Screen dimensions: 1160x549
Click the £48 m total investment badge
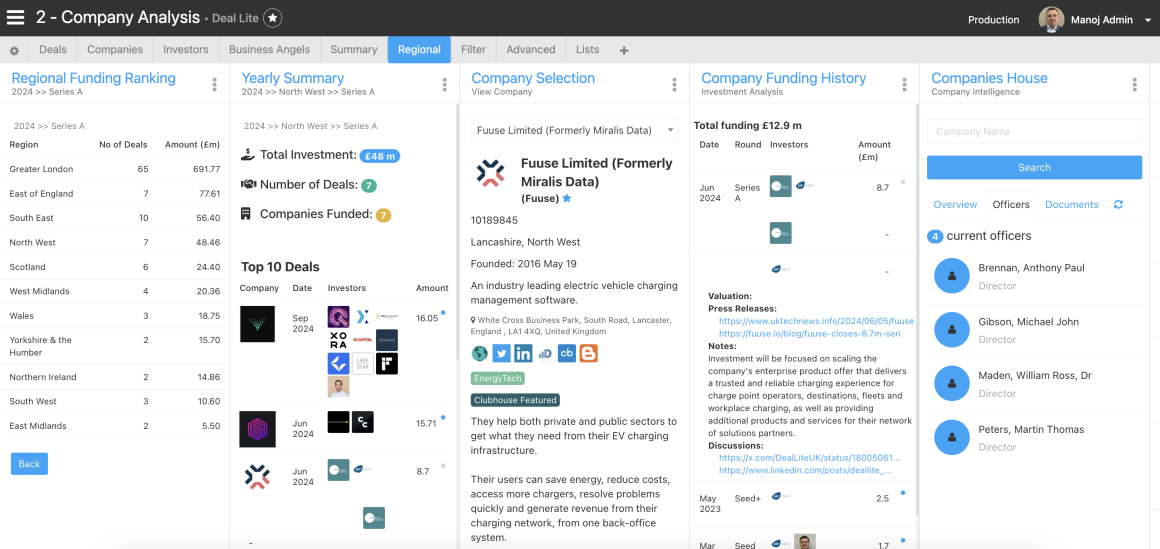tap(380, 156)
